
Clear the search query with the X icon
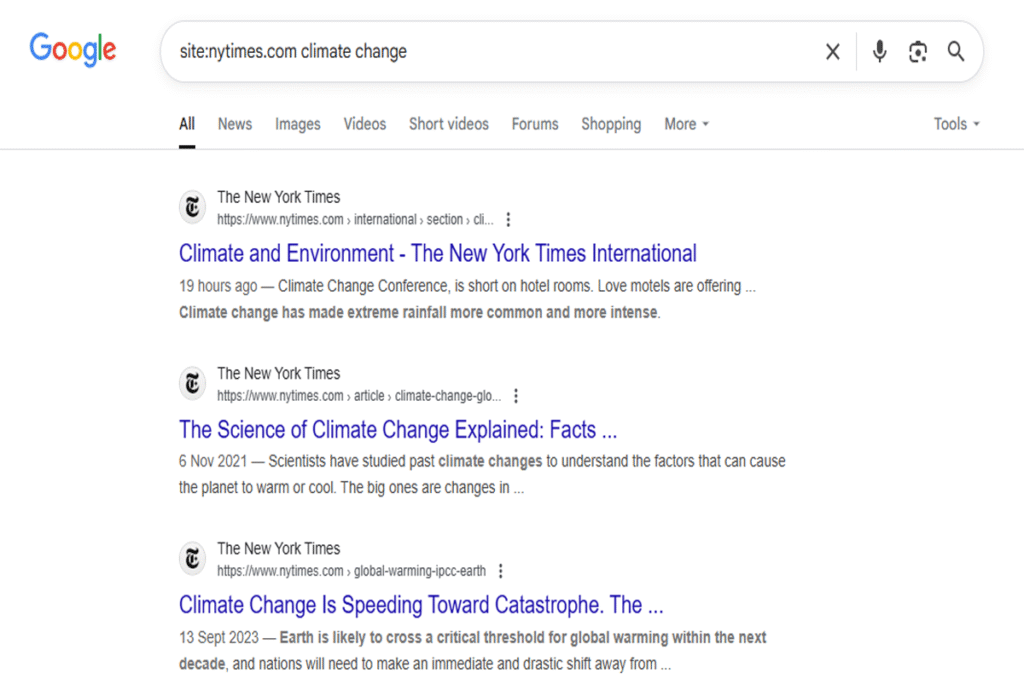pyautogui.click(x=832, y=52)
